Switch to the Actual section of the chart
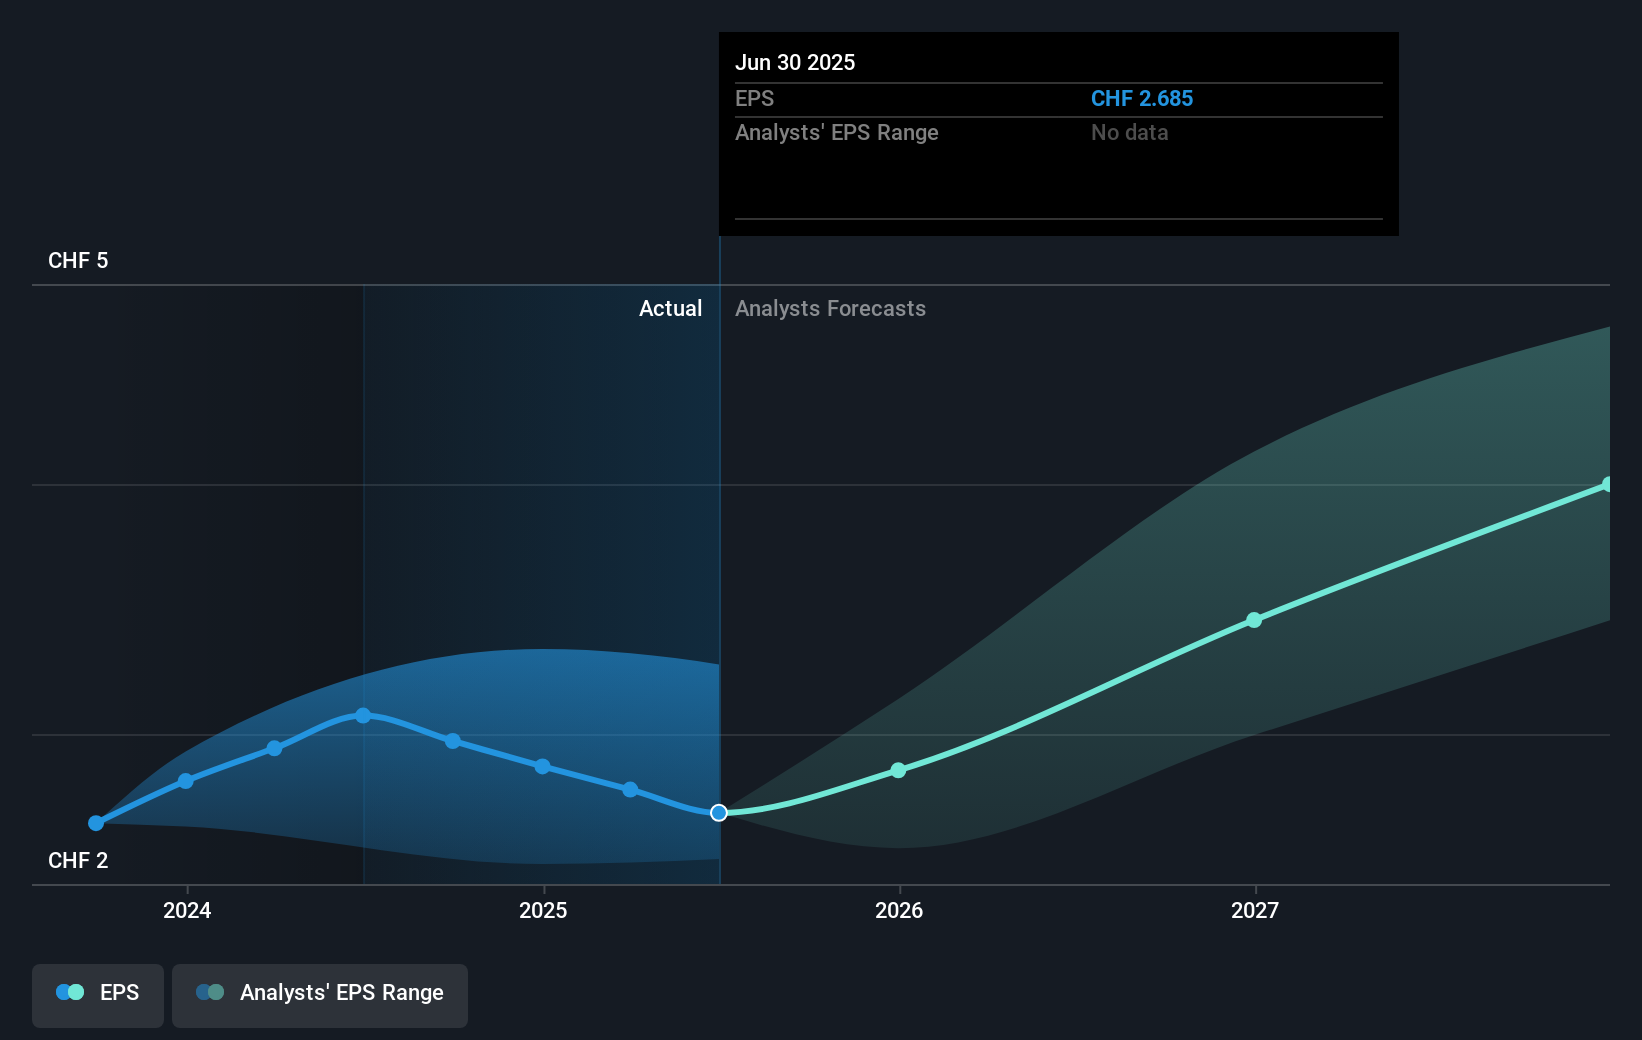 pos(670,308)
